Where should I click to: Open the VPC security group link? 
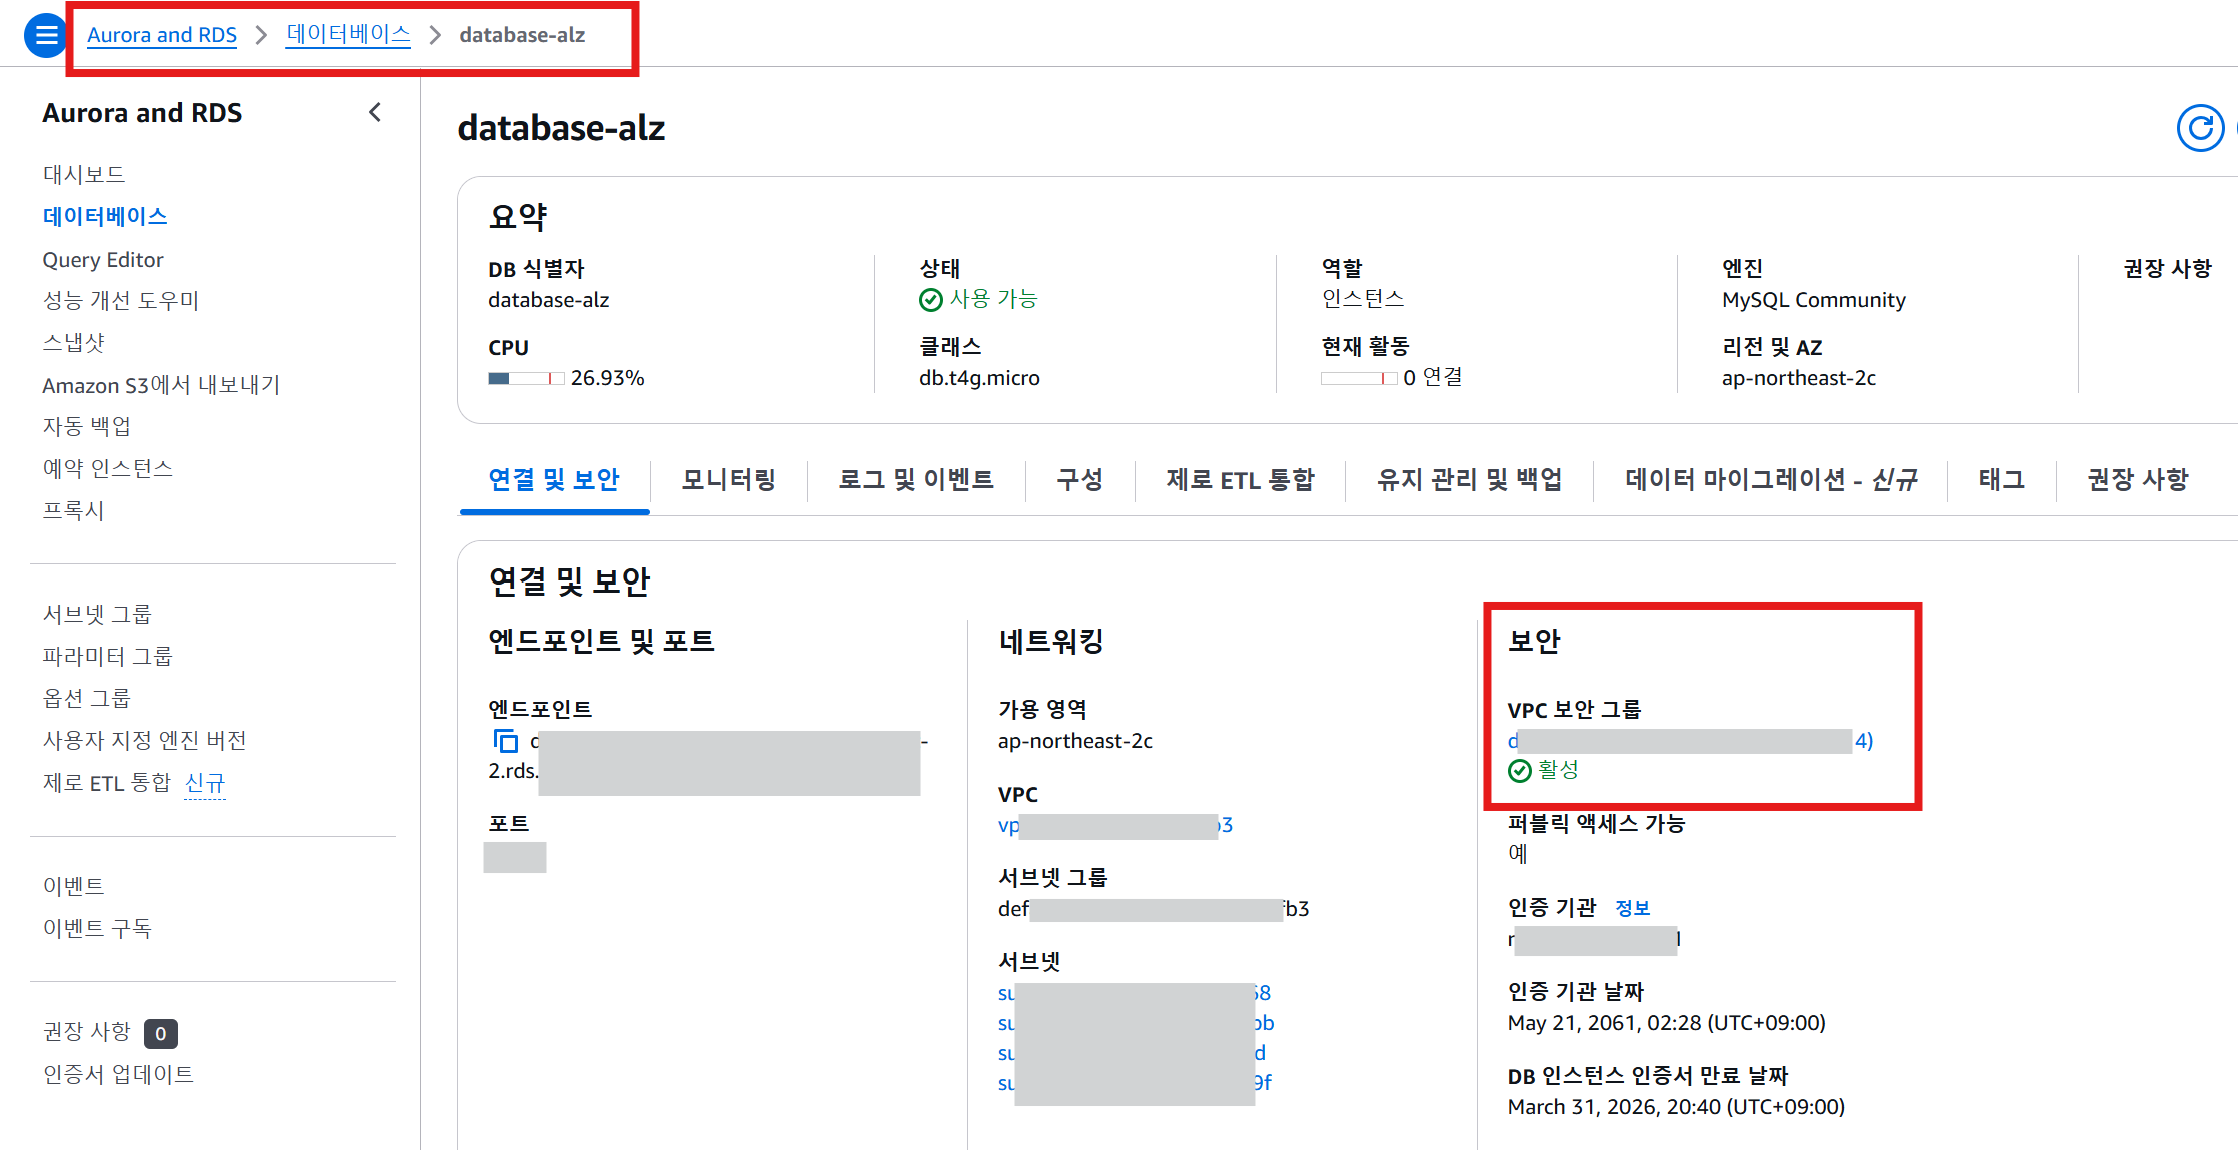(x=1690, y=741)
